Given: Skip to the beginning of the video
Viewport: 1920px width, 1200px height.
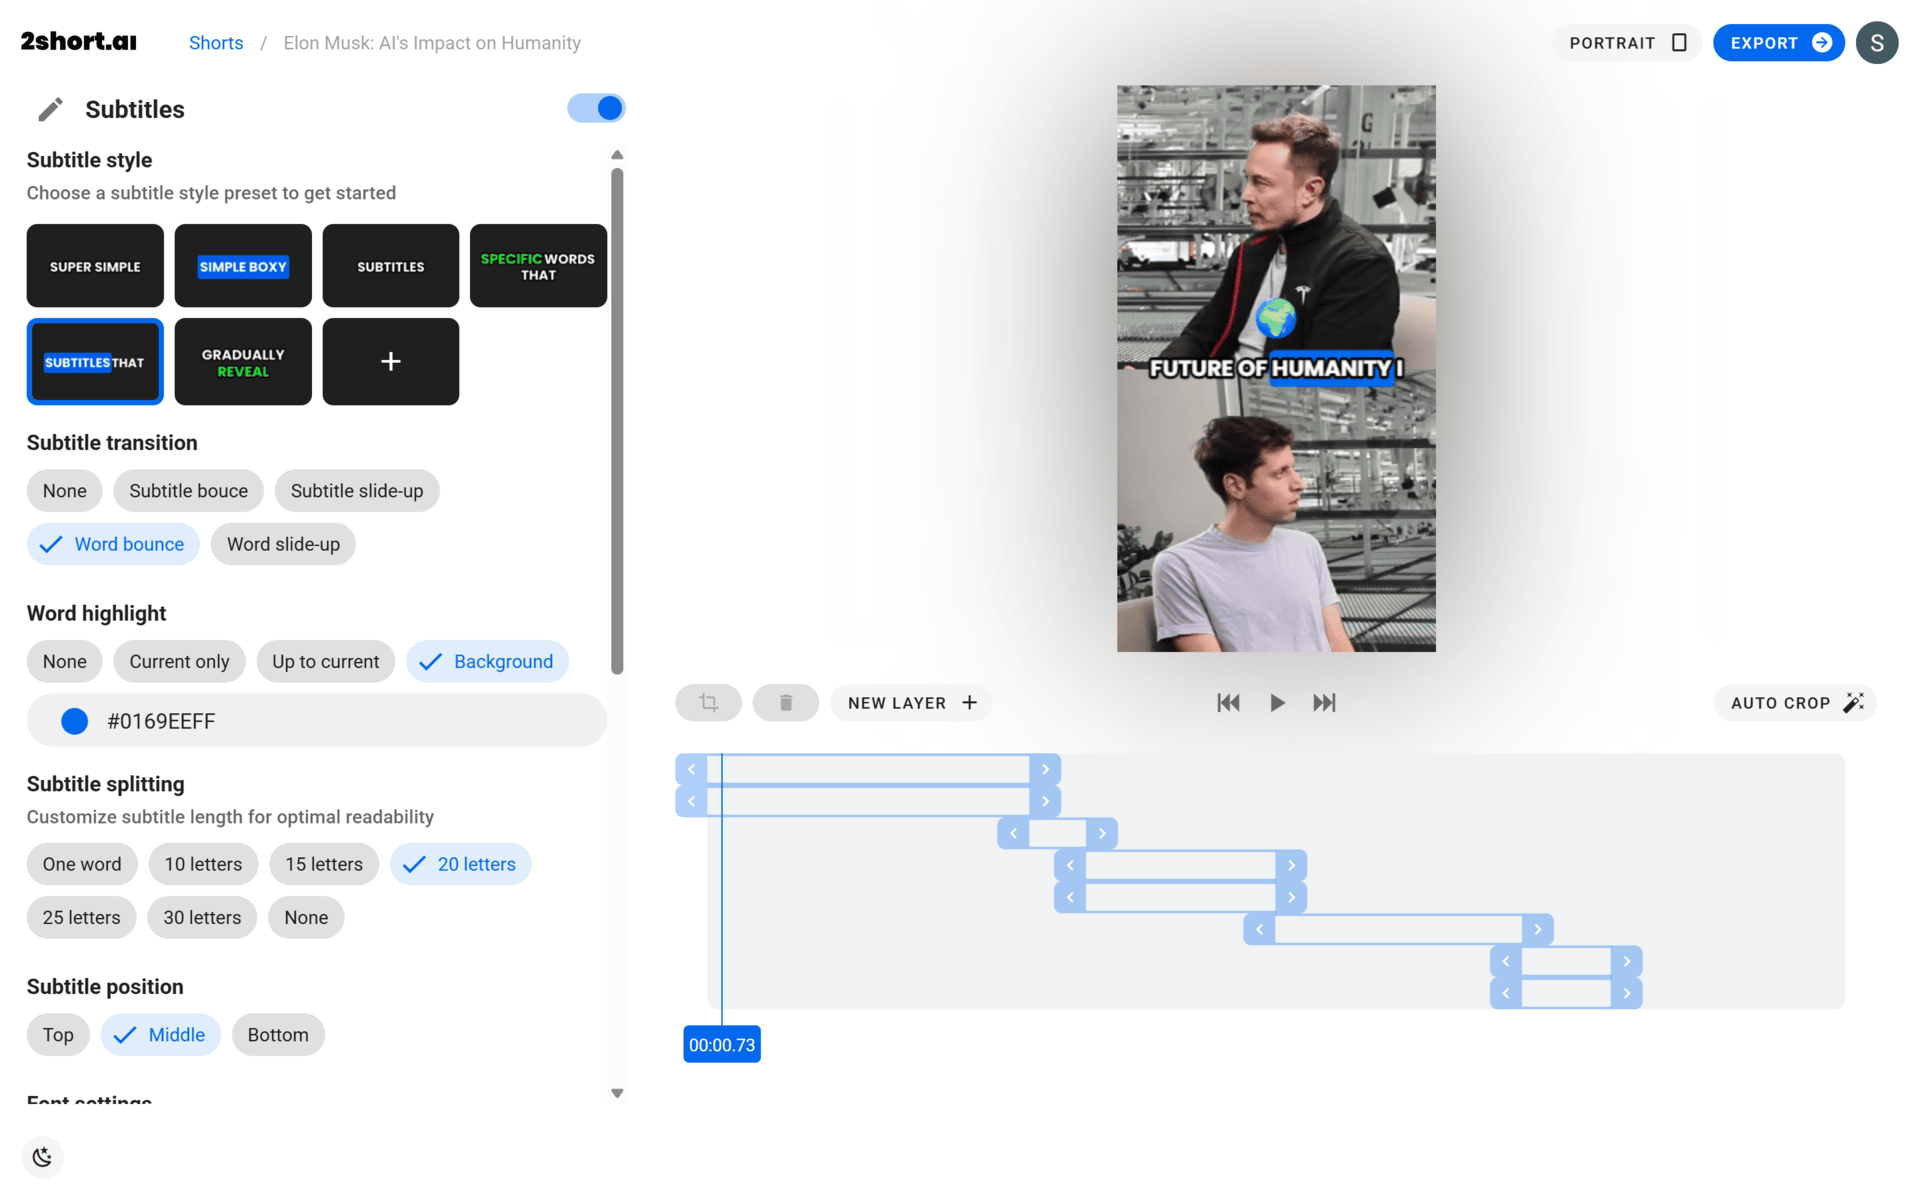Looking at the screenshot, I should coord(1228,702).
